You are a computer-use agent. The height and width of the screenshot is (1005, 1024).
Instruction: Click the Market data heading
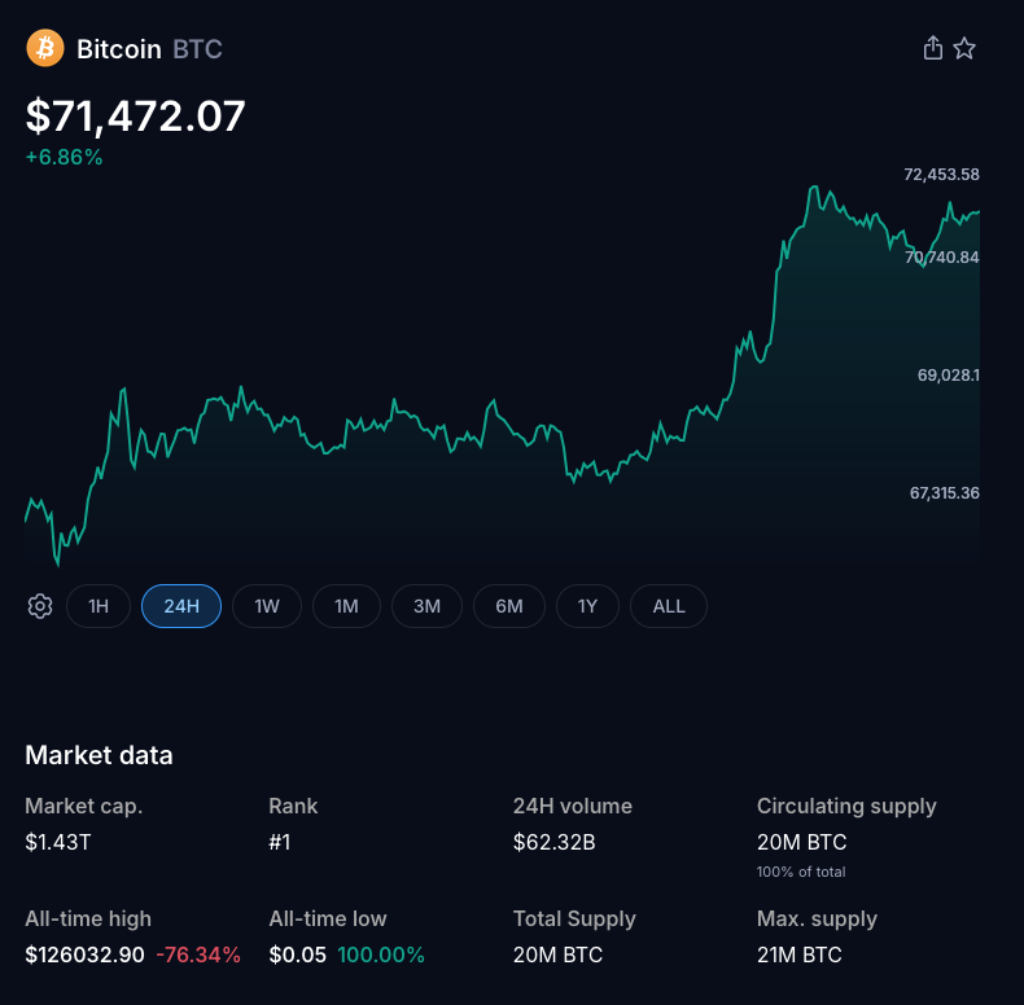click(x=98, y=756)
